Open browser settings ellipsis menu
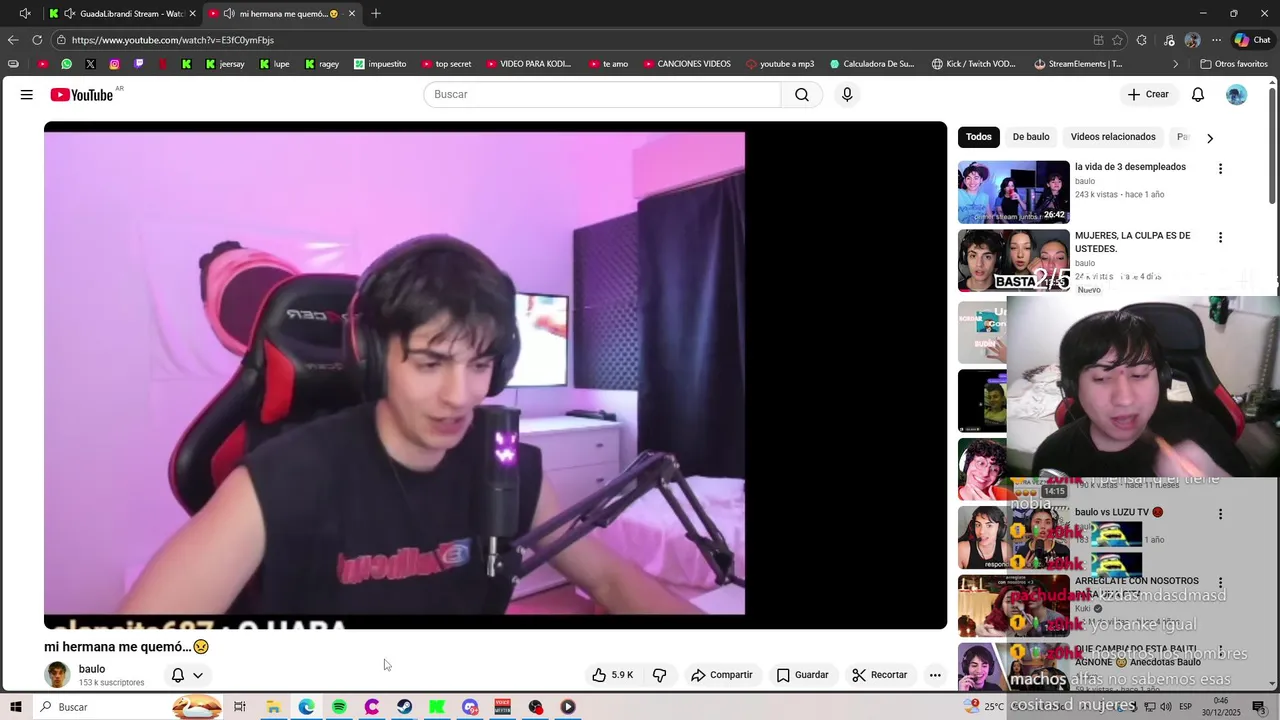The height and width of the screenshot is (720, 1280). (1216, 40)
